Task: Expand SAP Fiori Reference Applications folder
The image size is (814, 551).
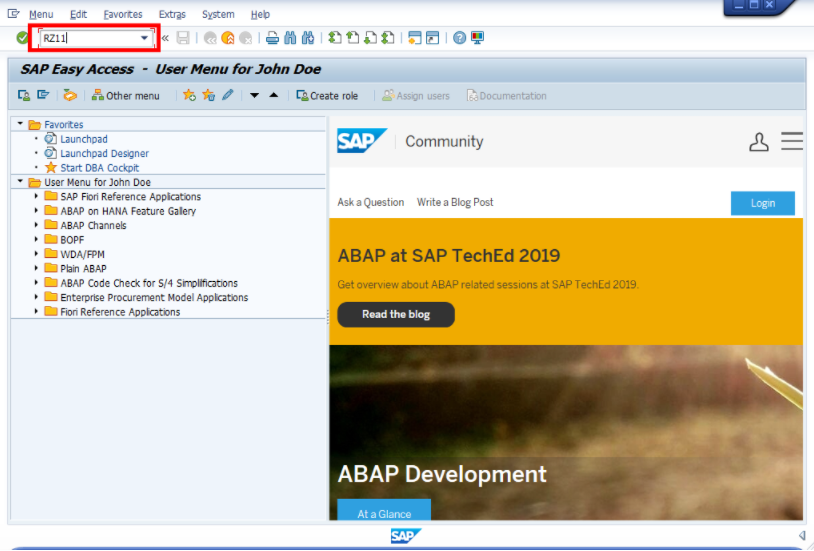Action: 36,196
